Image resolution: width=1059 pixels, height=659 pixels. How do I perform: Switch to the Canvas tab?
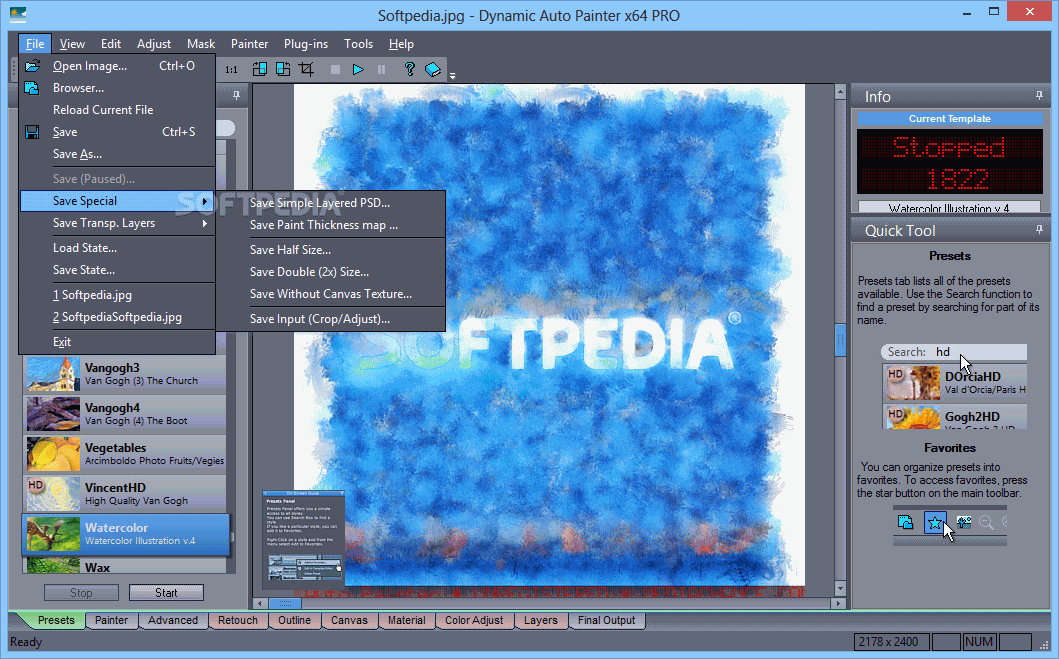point(349,620)
